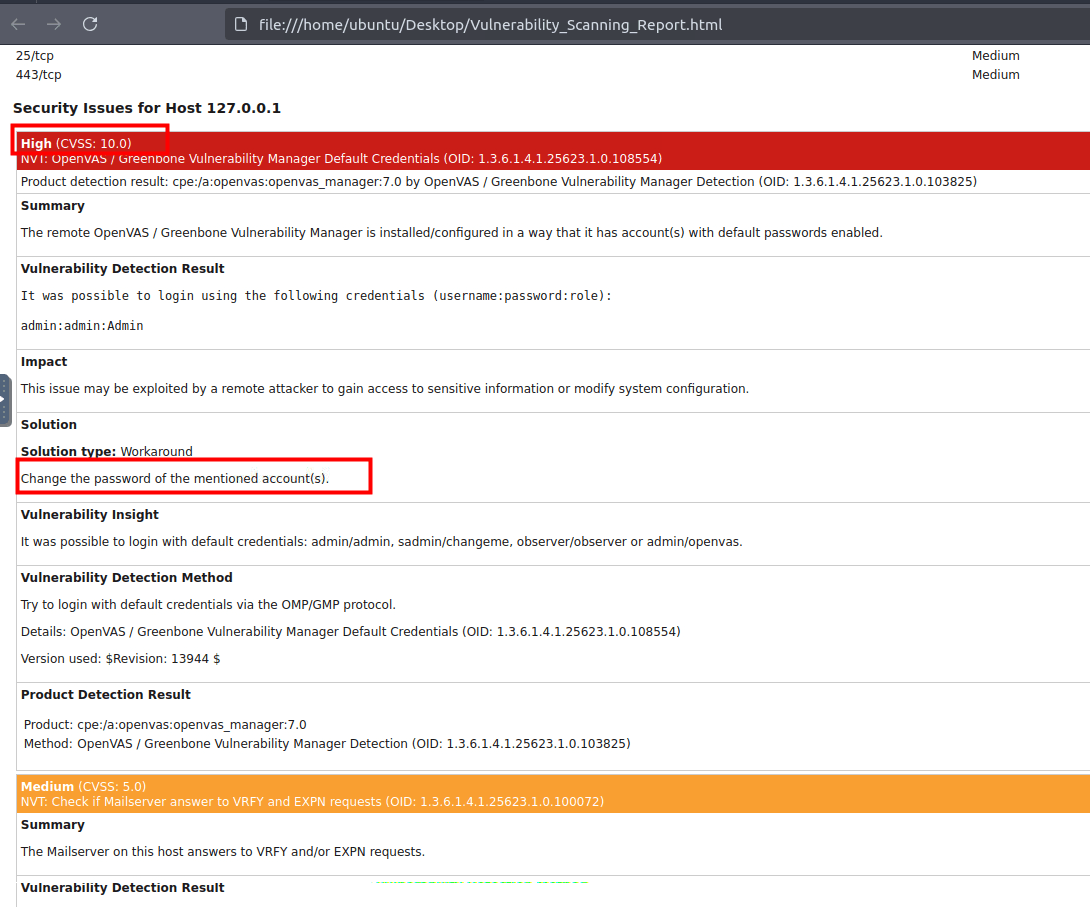Click the Security Issues for Host 127.0.0.1 heading
The width and height of the screenshot is (1090, 907).
click(x=147, y=108)
